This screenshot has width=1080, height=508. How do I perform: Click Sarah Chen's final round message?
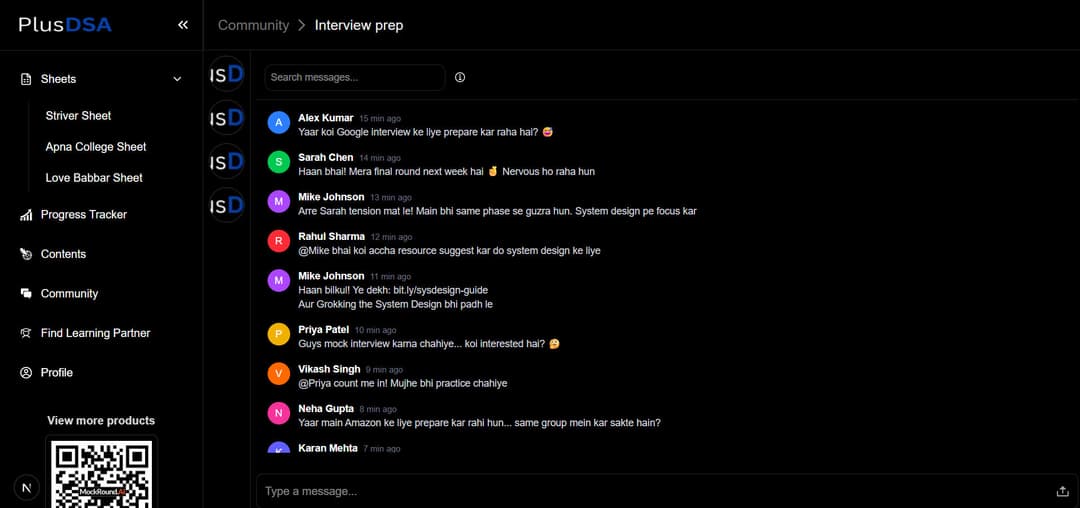click(446, 171)
